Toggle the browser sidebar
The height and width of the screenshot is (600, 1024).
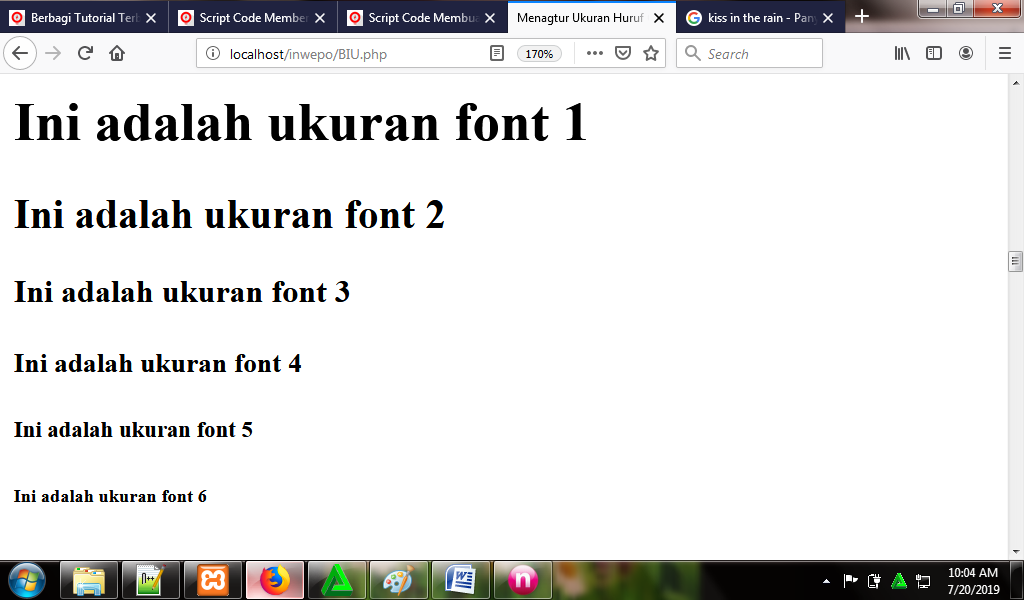[x=933, y=53]
